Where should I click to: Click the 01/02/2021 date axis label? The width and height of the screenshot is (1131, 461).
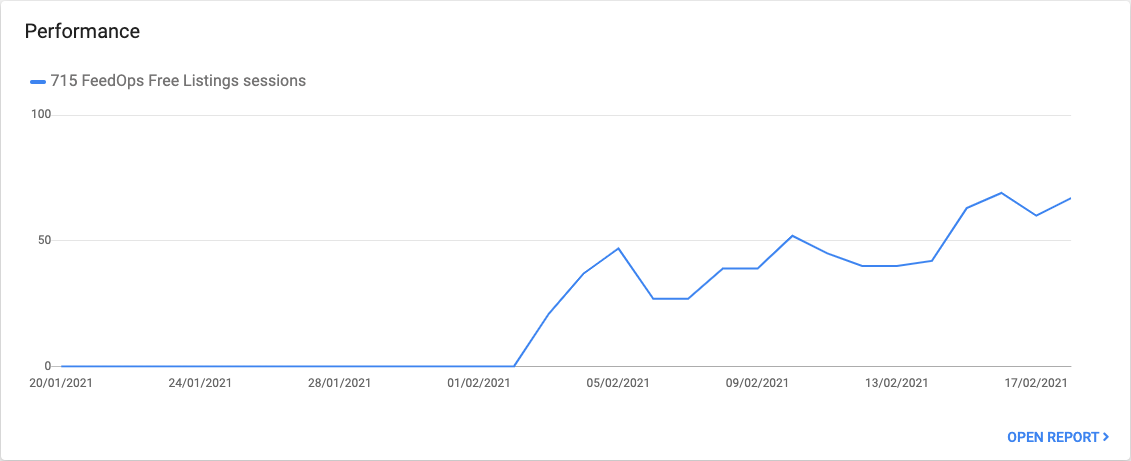[x=479, y=383]
